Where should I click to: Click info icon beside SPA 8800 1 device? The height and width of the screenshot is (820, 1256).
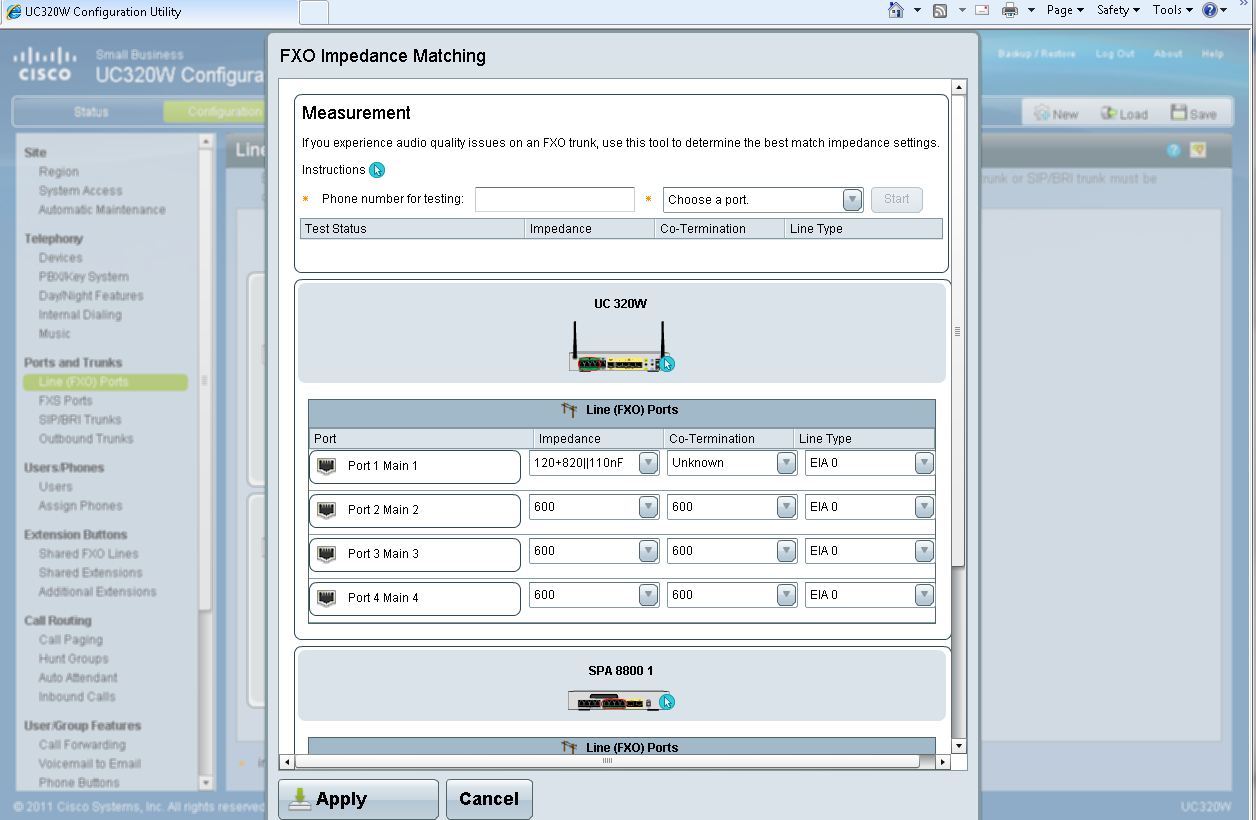click(667, 702)
